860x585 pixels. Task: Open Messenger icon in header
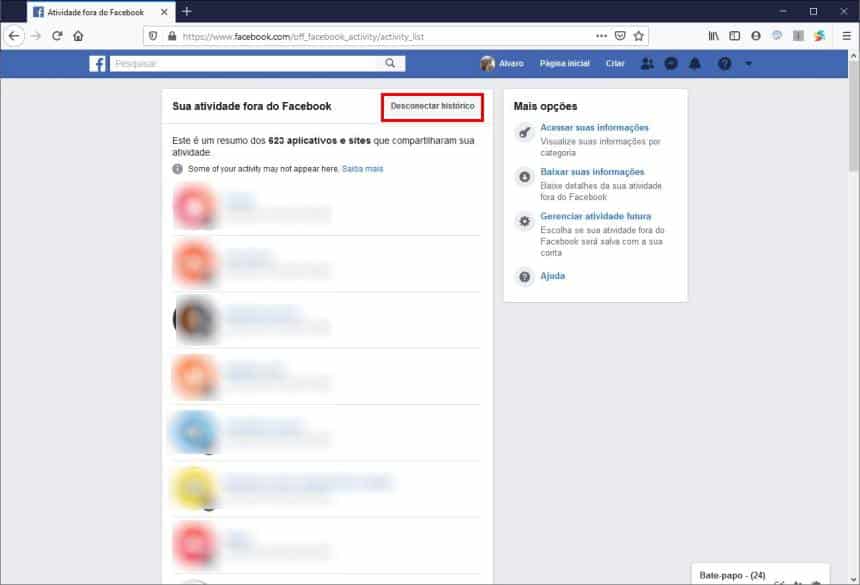click(671, 64)
